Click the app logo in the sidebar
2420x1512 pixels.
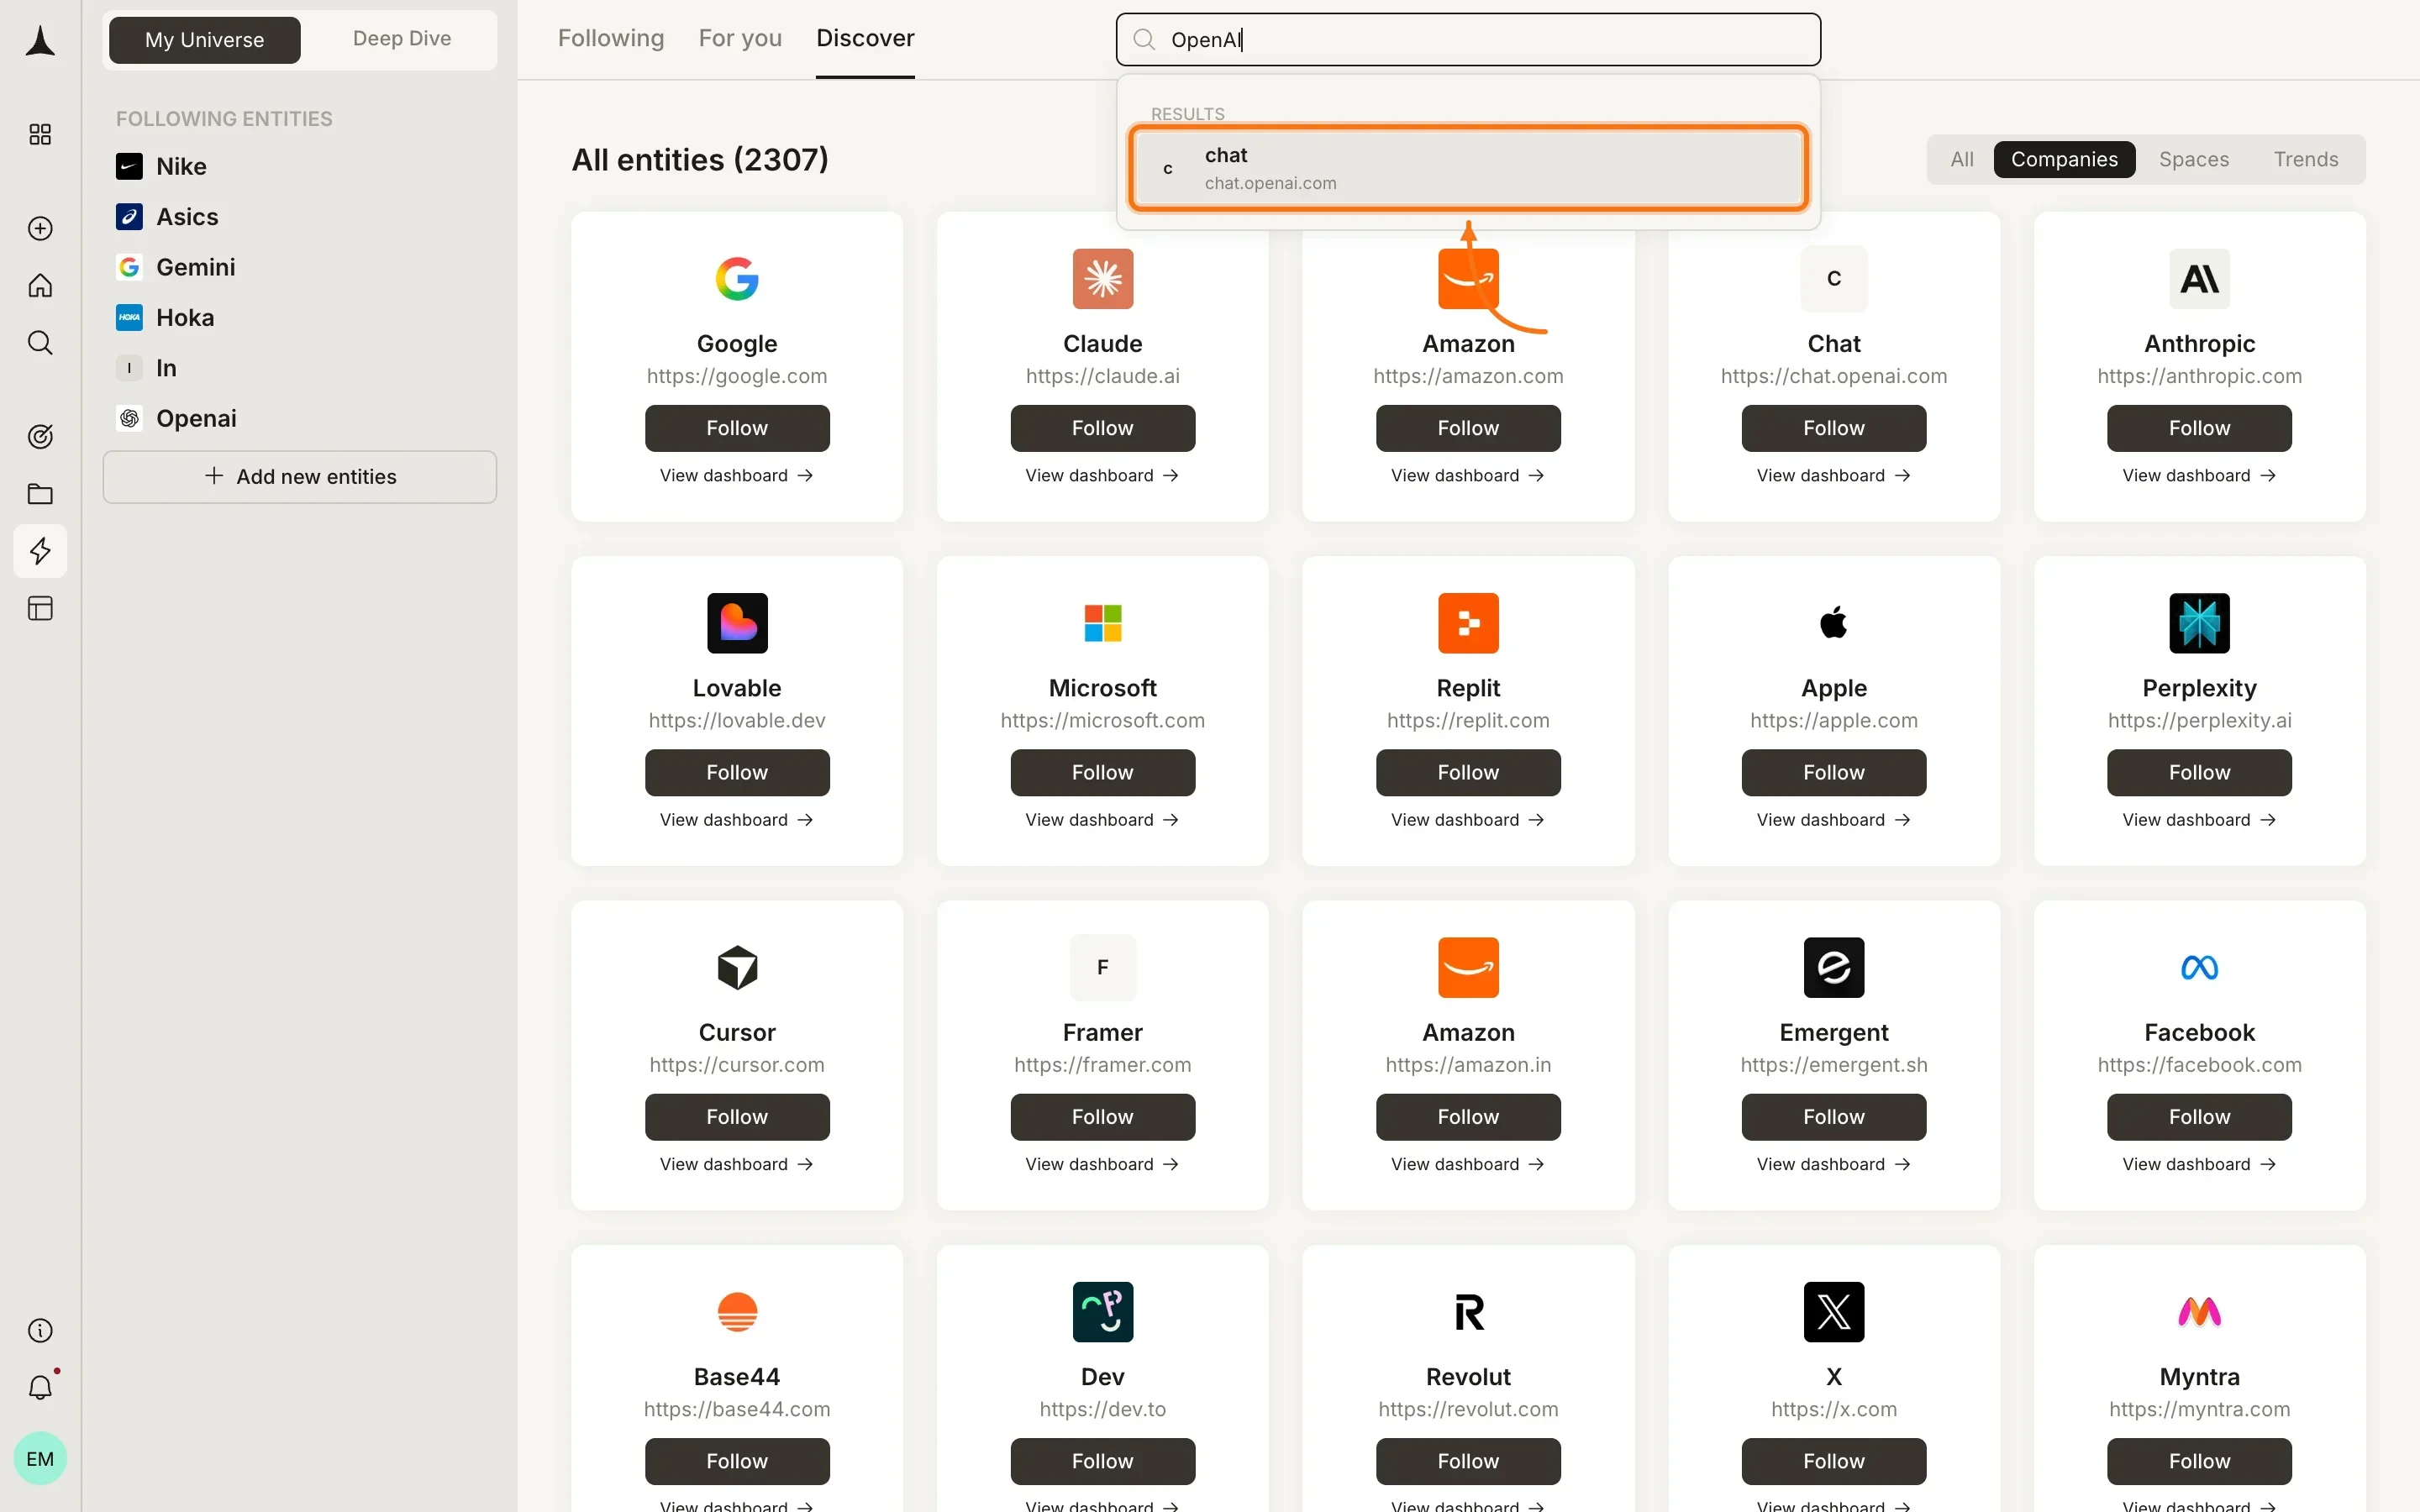[x=40, y=41]
